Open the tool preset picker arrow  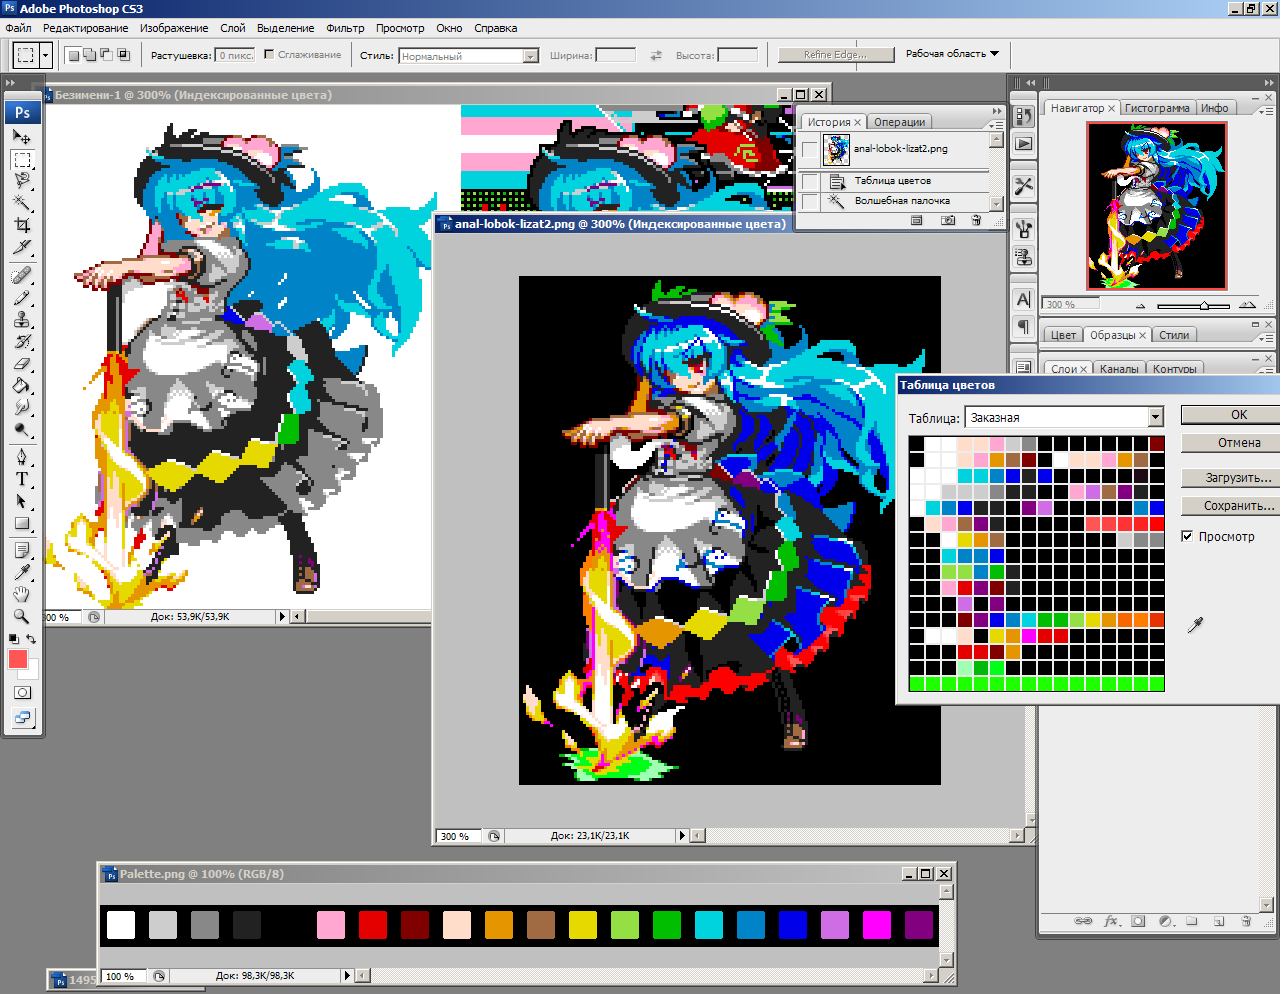(45, 56)
